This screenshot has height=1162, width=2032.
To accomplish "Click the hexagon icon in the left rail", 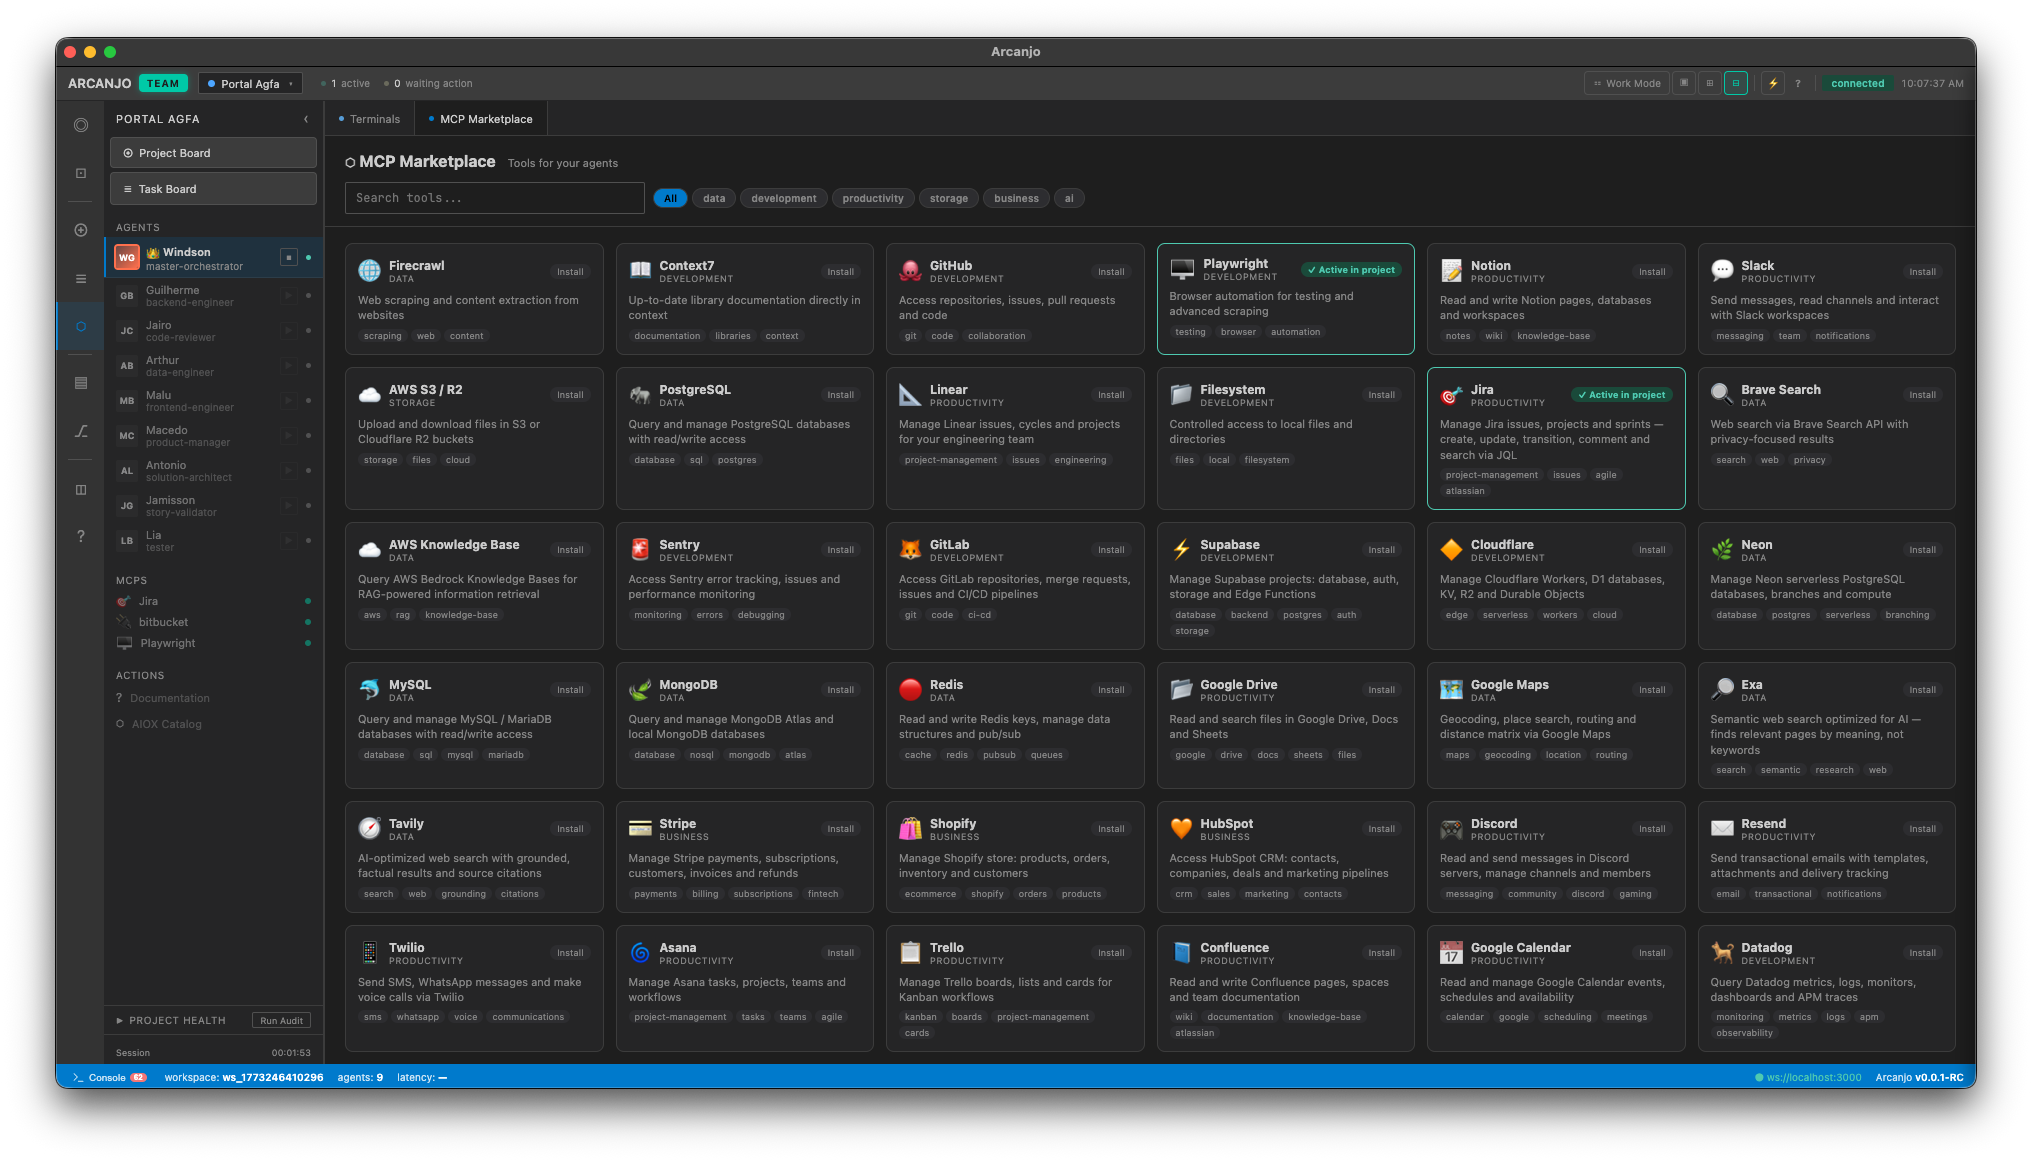I will (x=81, y=326).
